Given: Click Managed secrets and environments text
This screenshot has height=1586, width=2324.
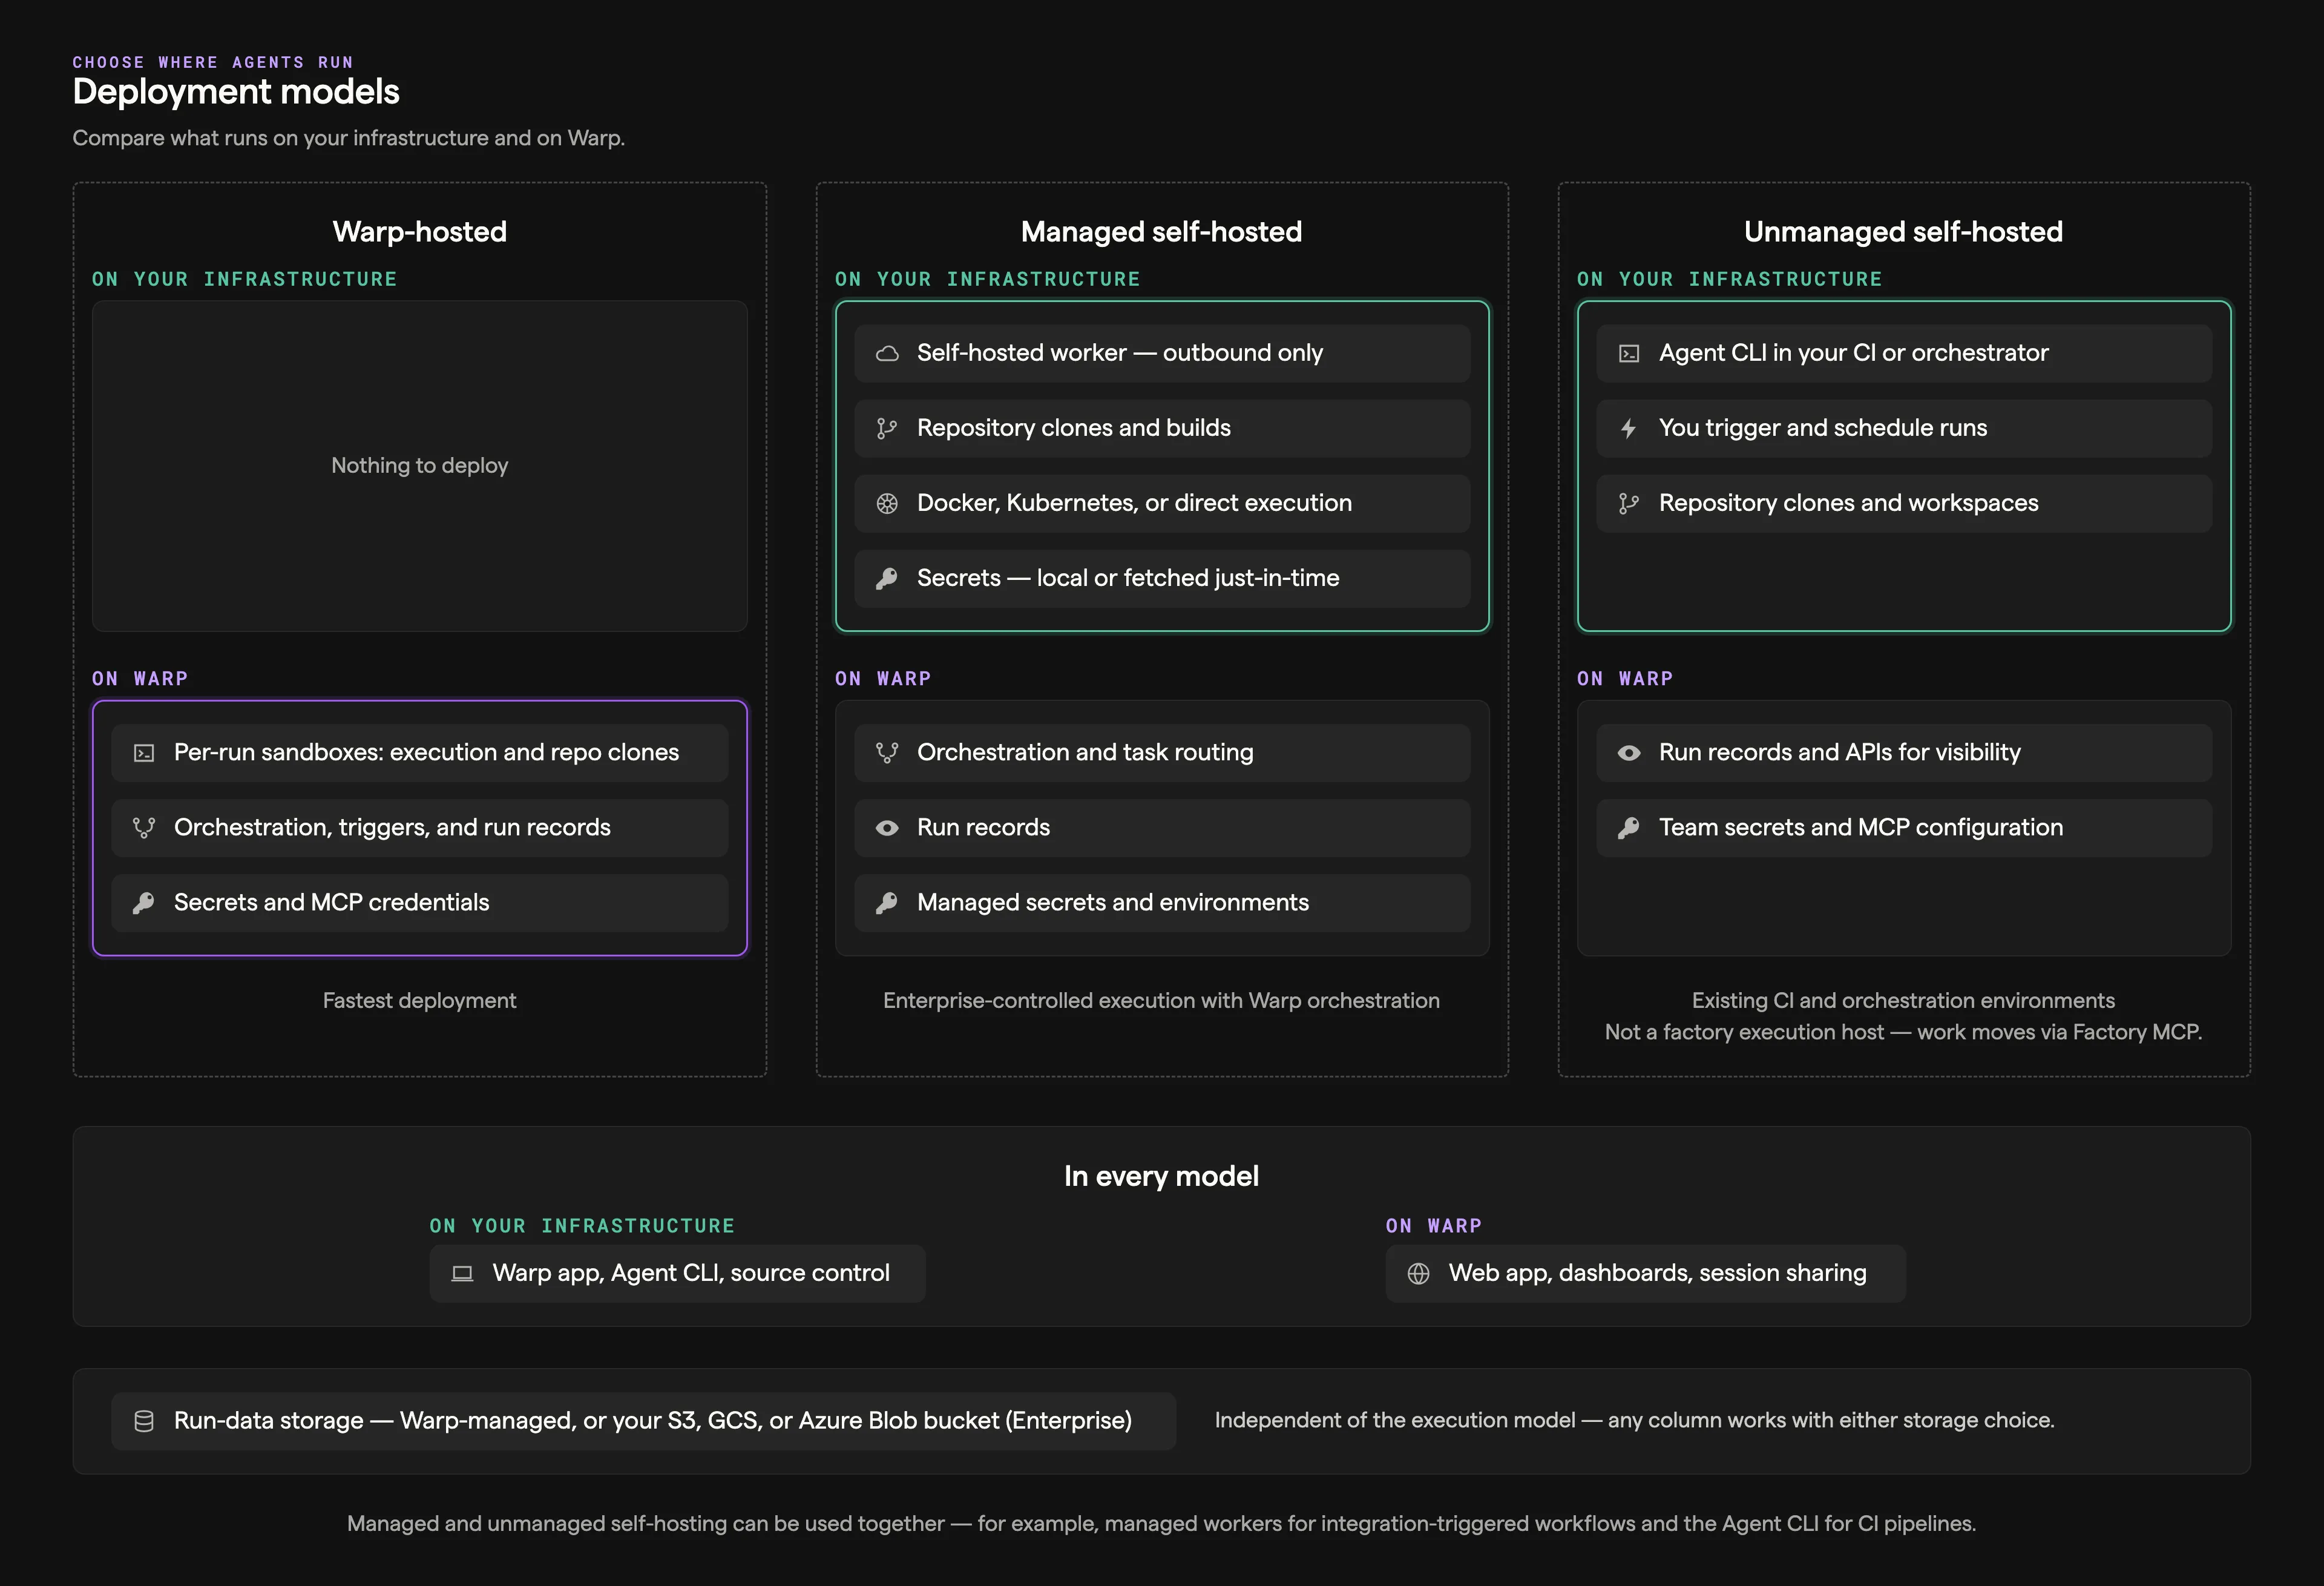Looking at the screenshot, I should click(x=1113, y=903).
